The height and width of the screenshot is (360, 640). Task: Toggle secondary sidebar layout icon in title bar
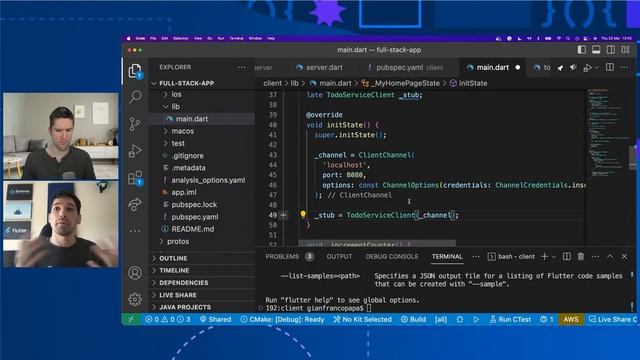pos(611,50)
